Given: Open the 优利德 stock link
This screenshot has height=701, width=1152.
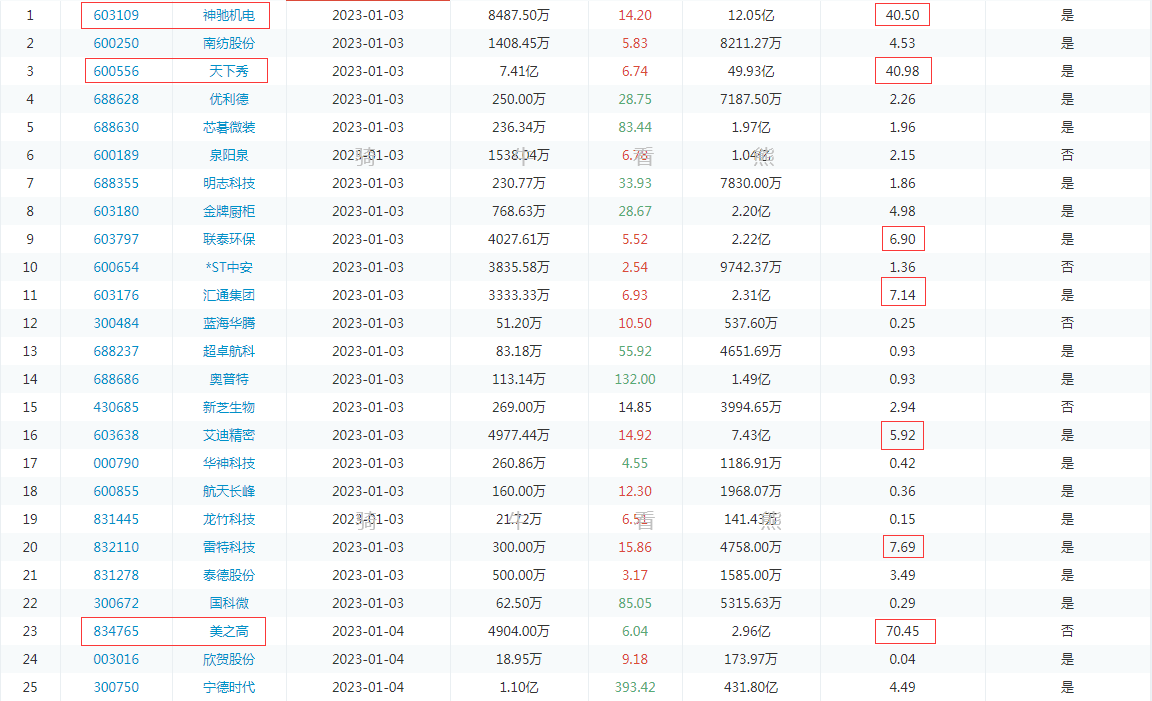Looking at the screenshot, I should (228, 99).
